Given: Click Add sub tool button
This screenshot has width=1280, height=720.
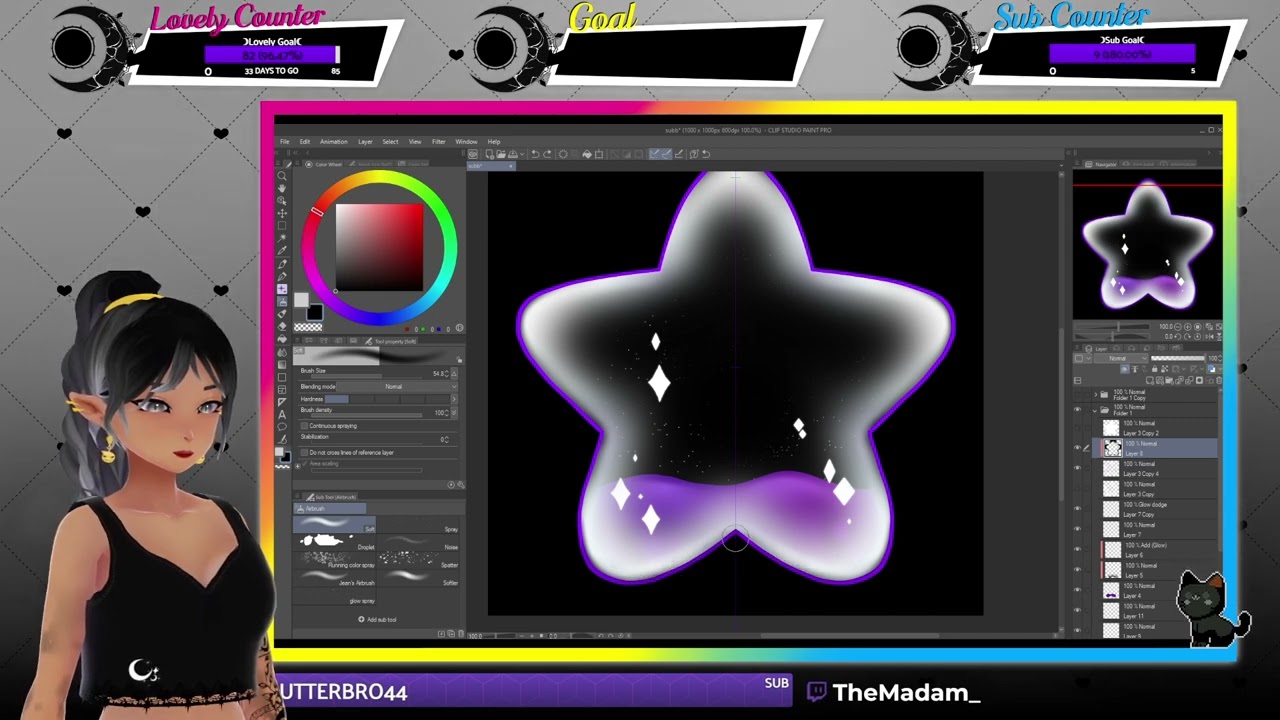Looking at the screenshot, I should coord(377,619).
